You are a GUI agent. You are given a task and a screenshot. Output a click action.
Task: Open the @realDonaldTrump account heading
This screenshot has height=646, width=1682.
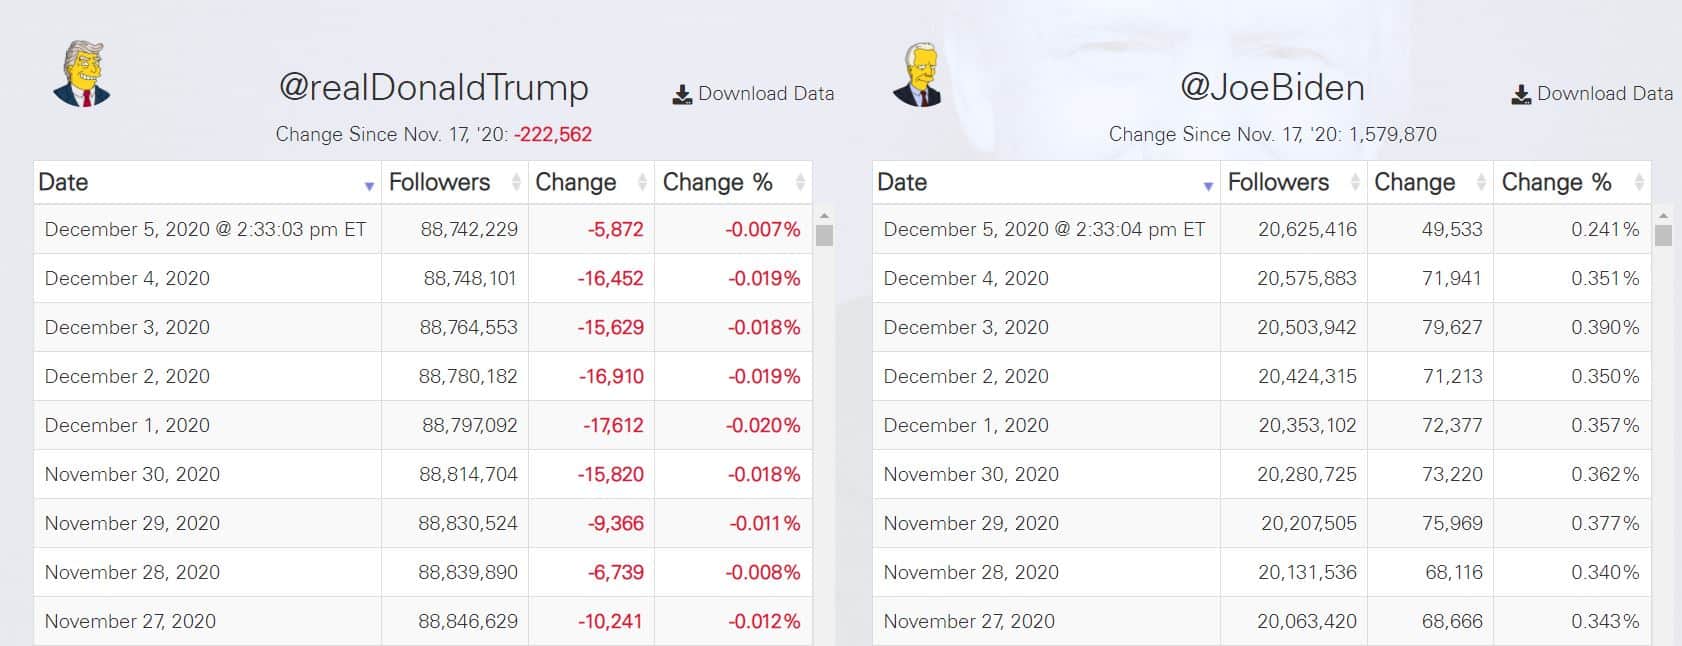click(434, 88)
